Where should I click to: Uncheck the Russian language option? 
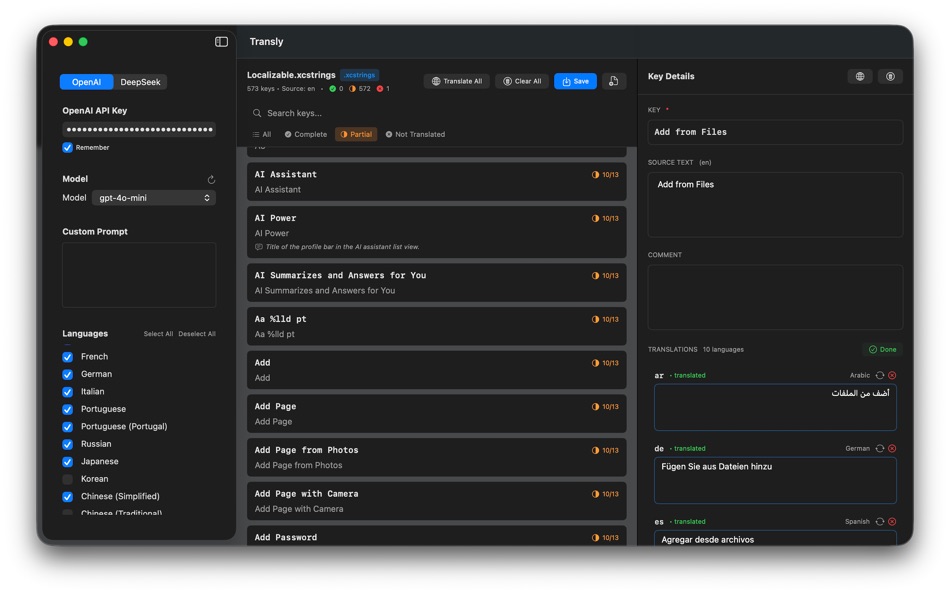(x=67, y=443)
